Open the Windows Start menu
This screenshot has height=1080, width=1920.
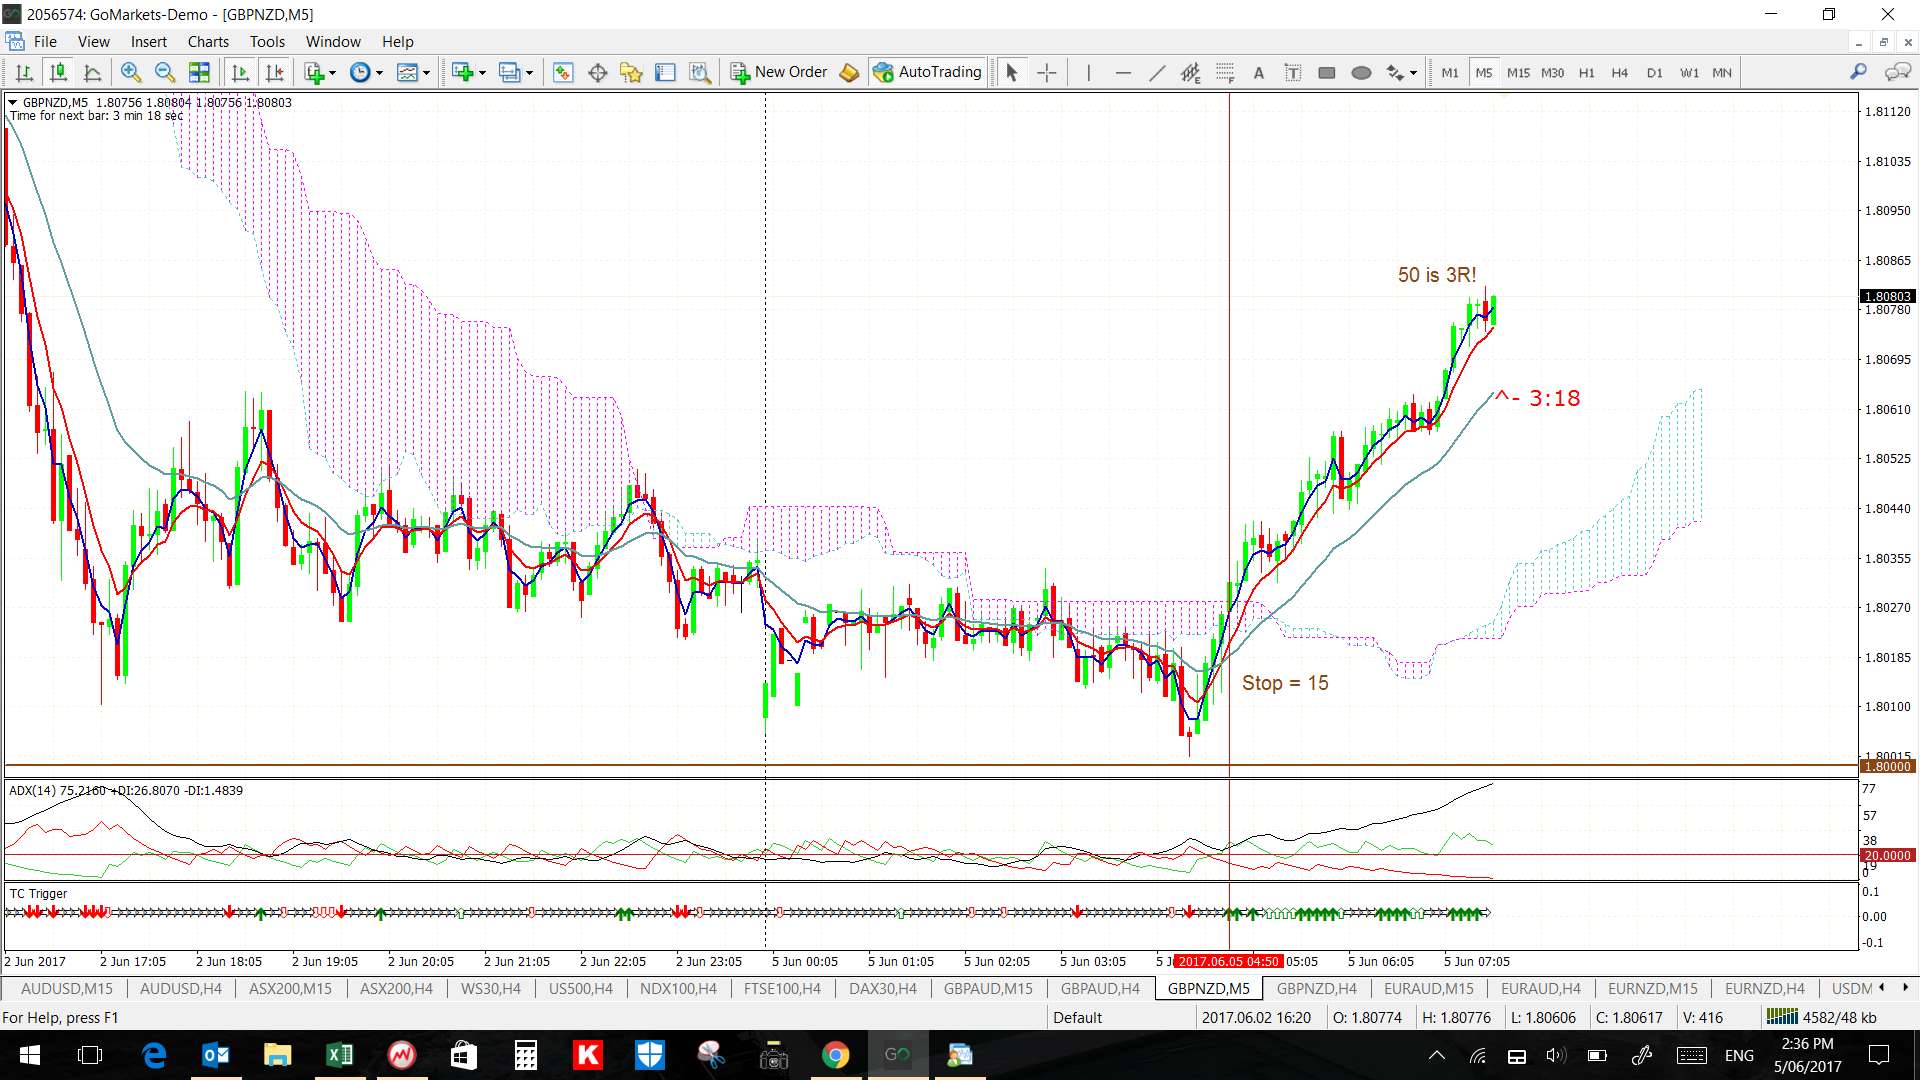coord(29,1055)
